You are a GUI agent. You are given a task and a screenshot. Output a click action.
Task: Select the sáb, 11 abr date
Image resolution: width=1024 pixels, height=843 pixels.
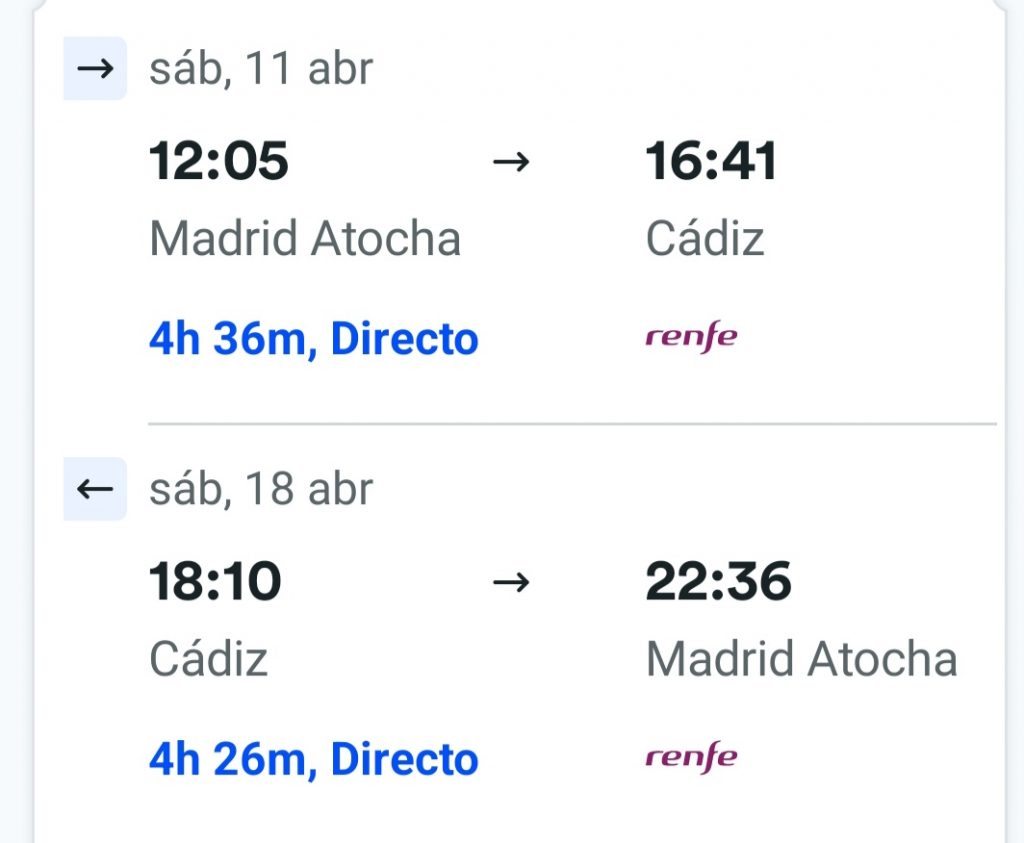[x=261, y=69]
